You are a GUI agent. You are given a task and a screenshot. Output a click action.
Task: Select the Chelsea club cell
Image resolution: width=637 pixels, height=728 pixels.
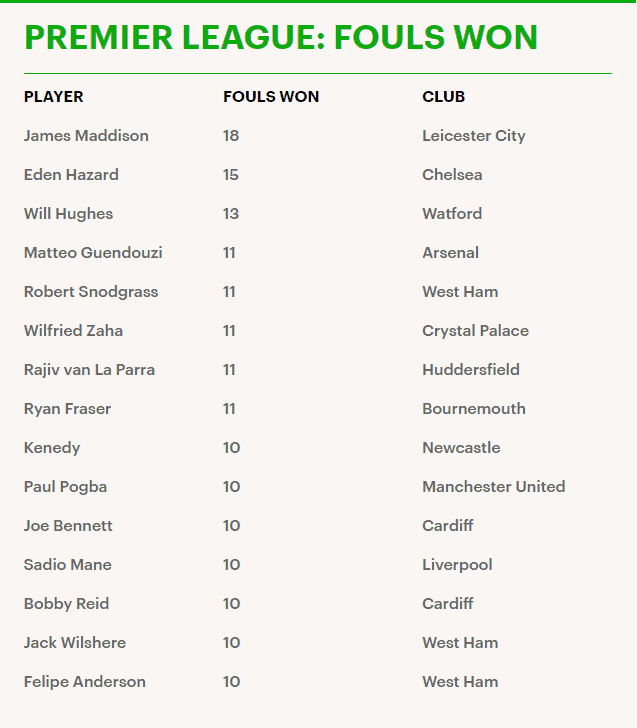point(452,175)
